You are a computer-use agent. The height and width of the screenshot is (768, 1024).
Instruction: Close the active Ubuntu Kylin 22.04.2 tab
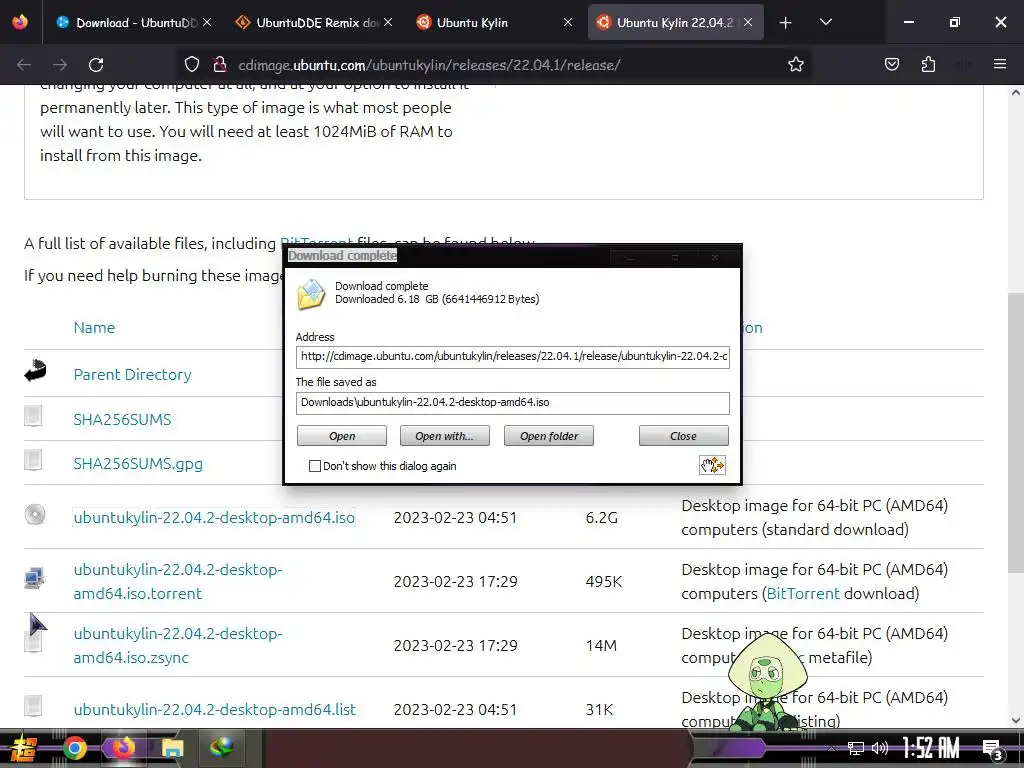(748, 22)
